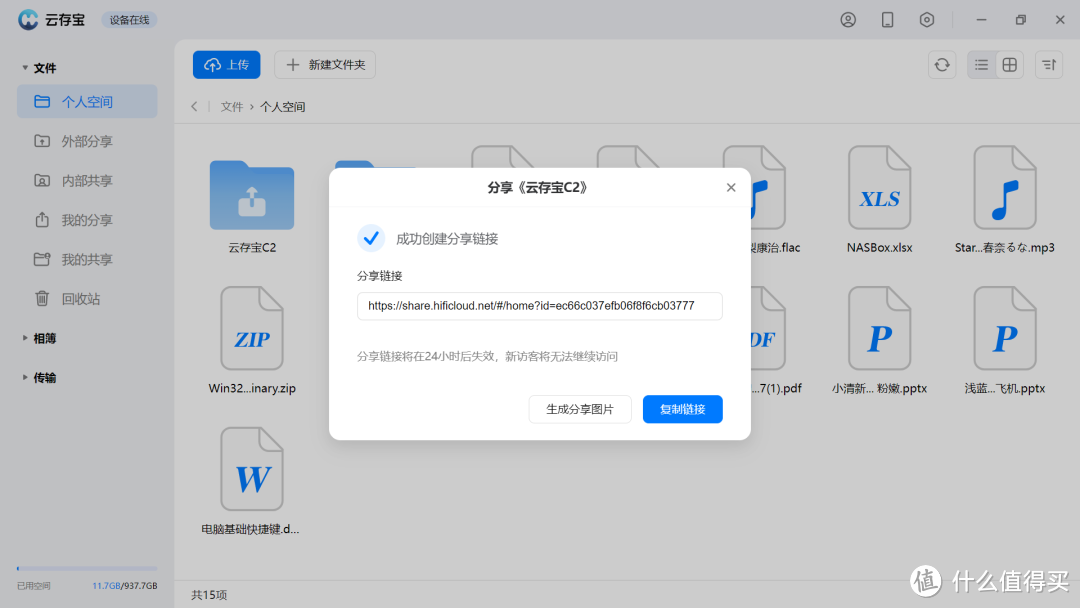The image size is (1080, 608).
Task: Open the sort order icon in the toolbar
Action: (x=1048, y=64)
